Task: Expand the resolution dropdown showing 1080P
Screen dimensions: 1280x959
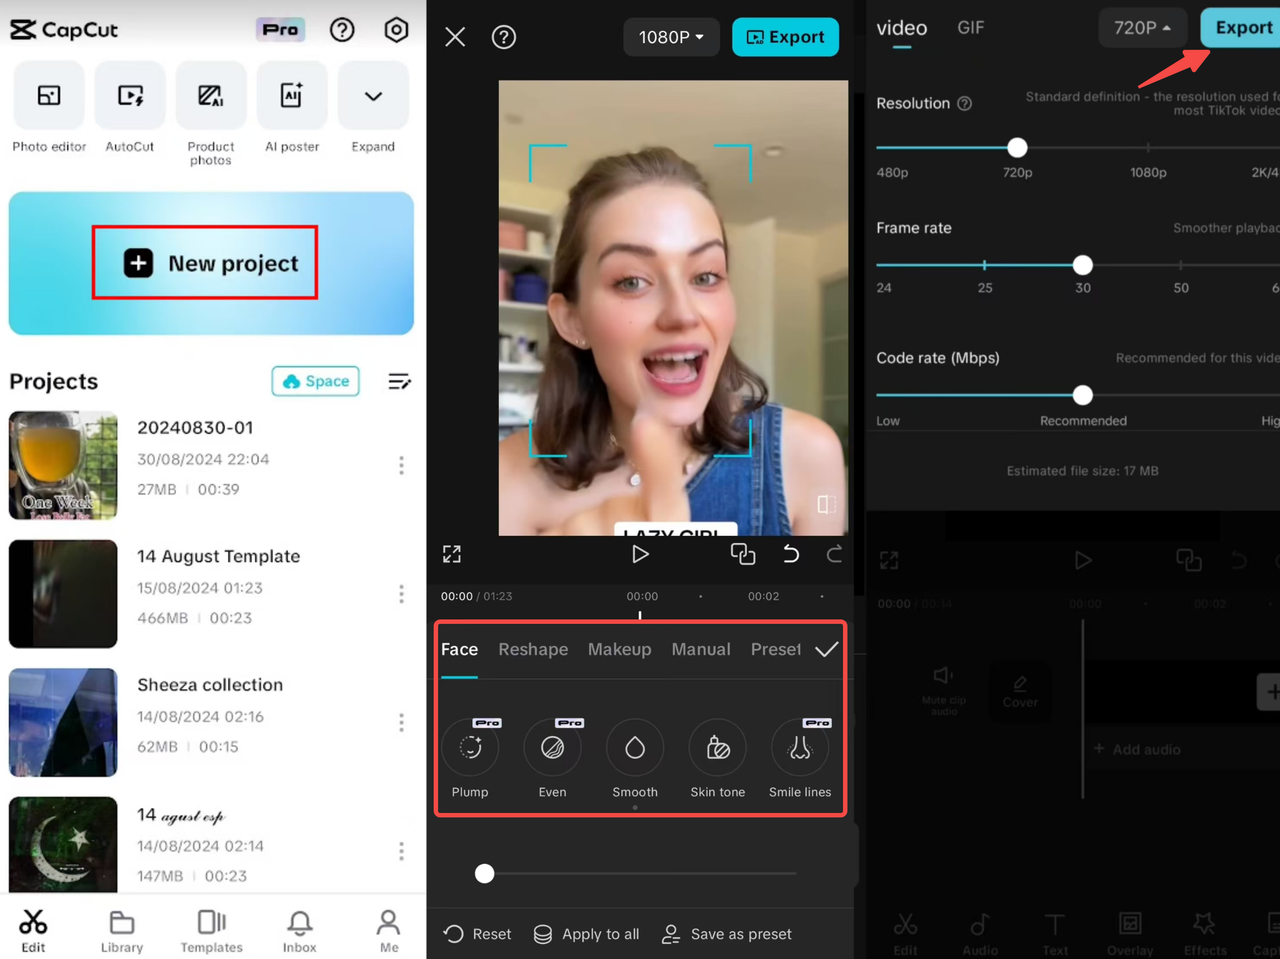Action: point(671,36)
